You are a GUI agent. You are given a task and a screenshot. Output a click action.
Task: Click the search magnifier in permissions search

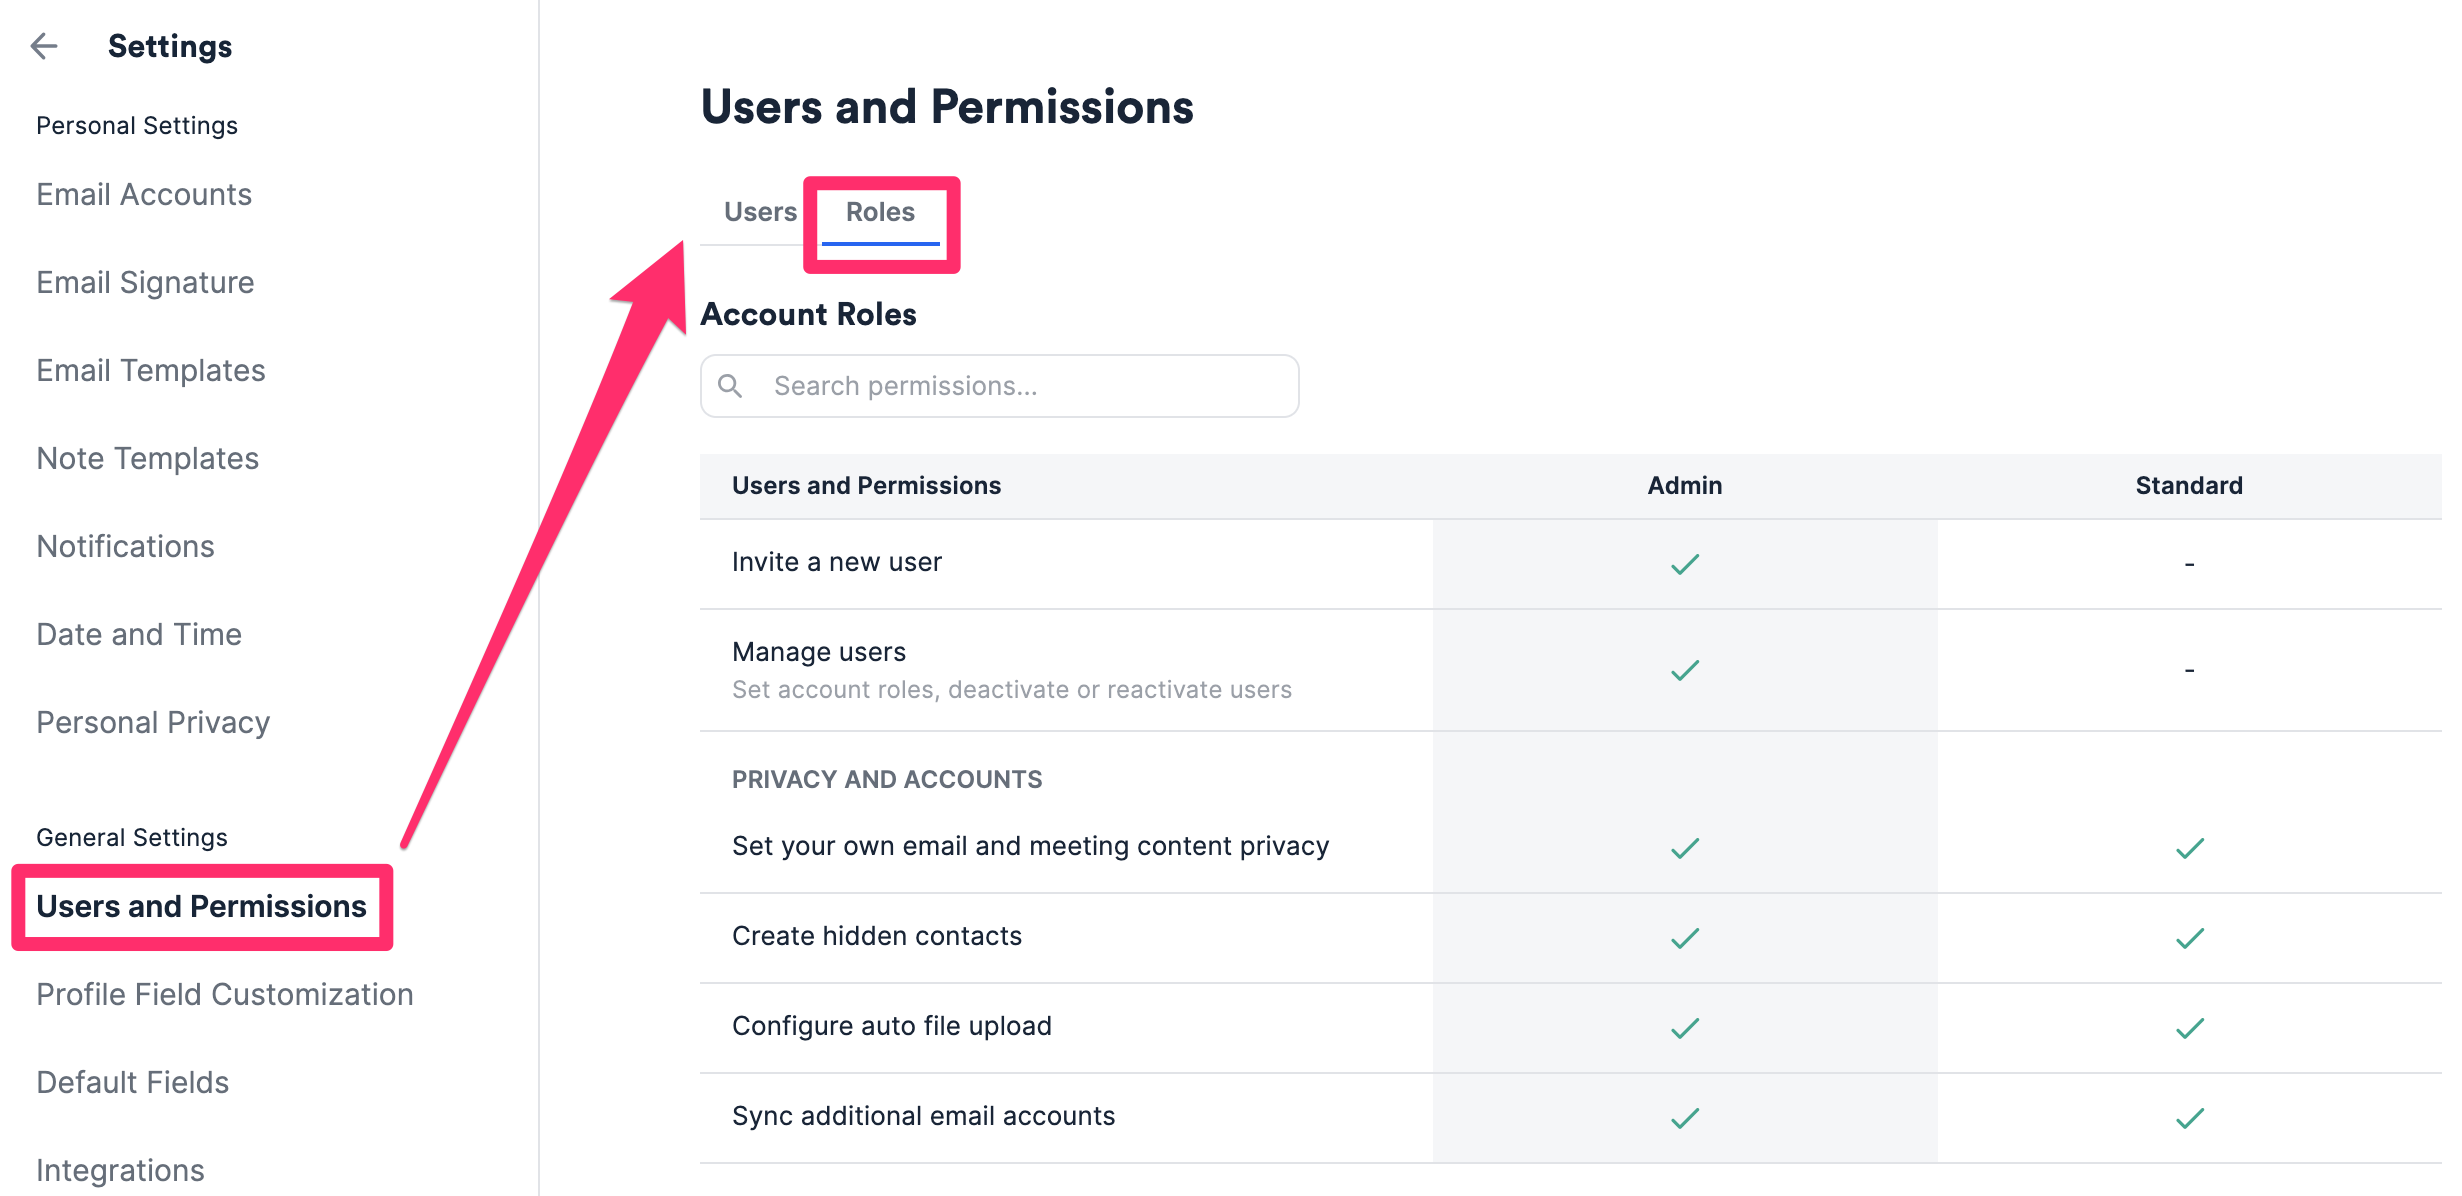(731, 385)
